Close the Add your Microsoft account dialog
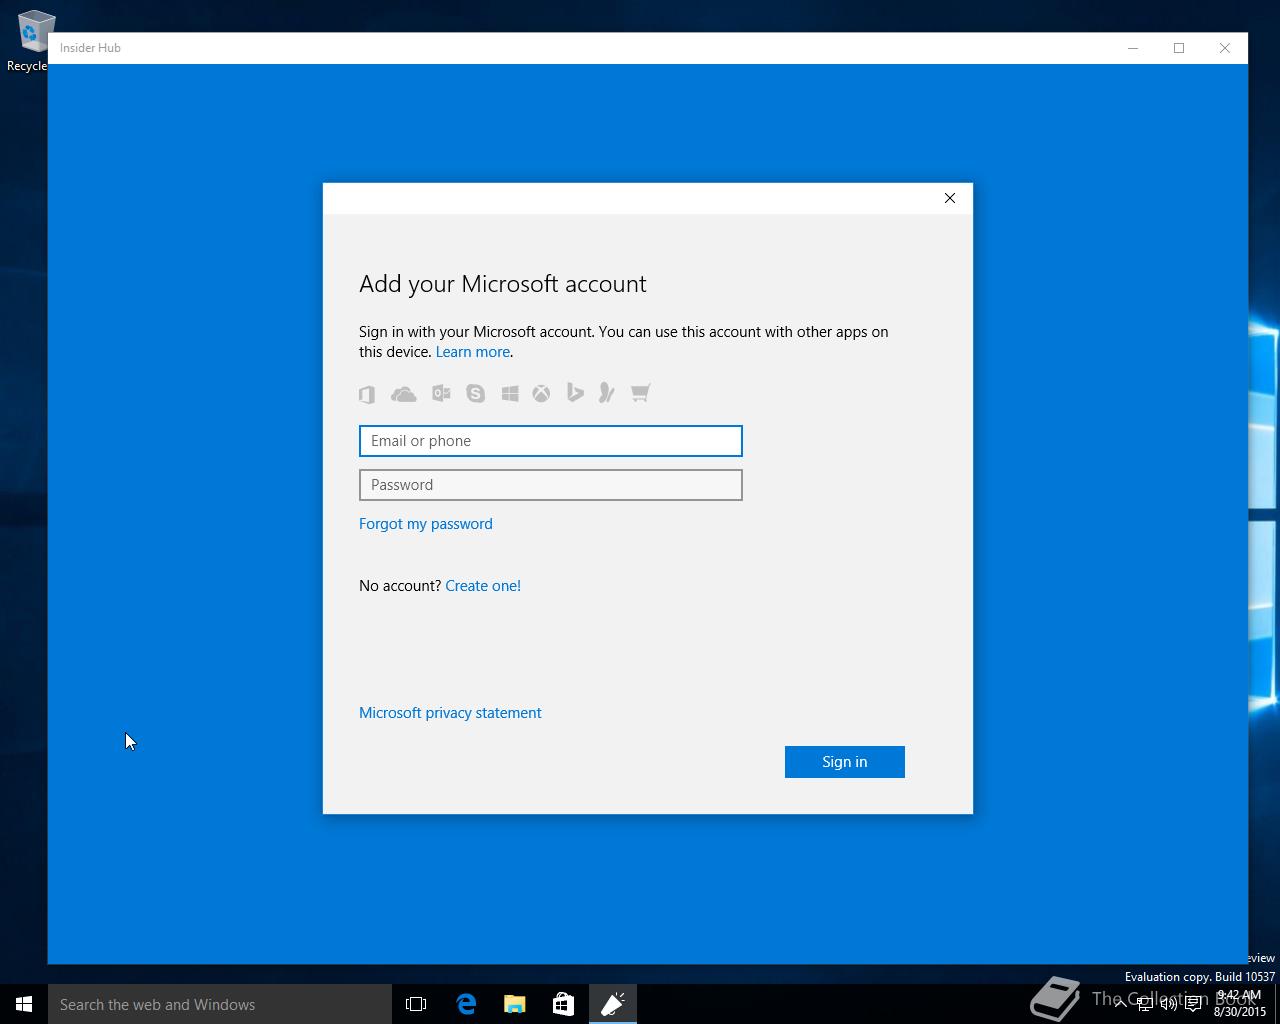The height and width of the screenshot is (1024, 1280). pyautogui.click(x=950, y=198)
